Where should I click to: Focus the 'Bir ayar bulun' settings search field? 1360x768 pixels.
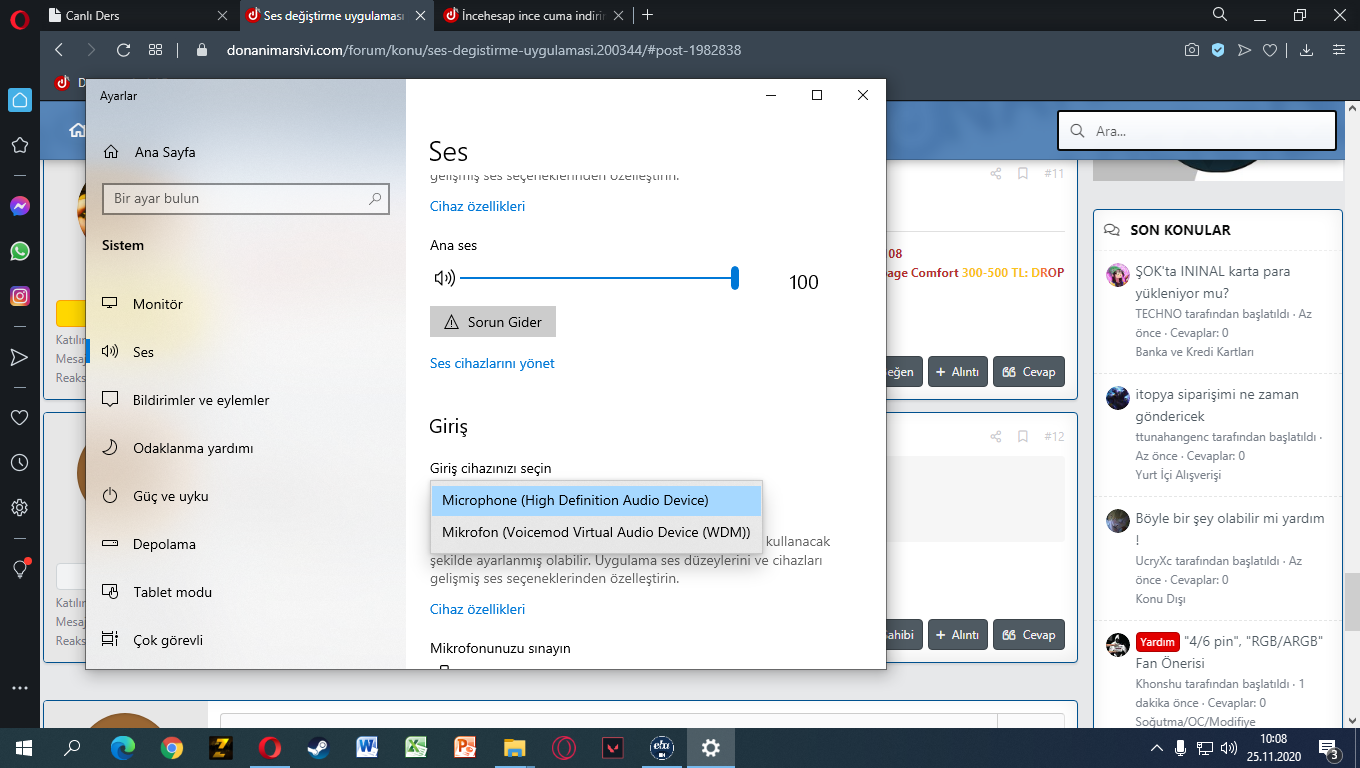click(246, 199)
